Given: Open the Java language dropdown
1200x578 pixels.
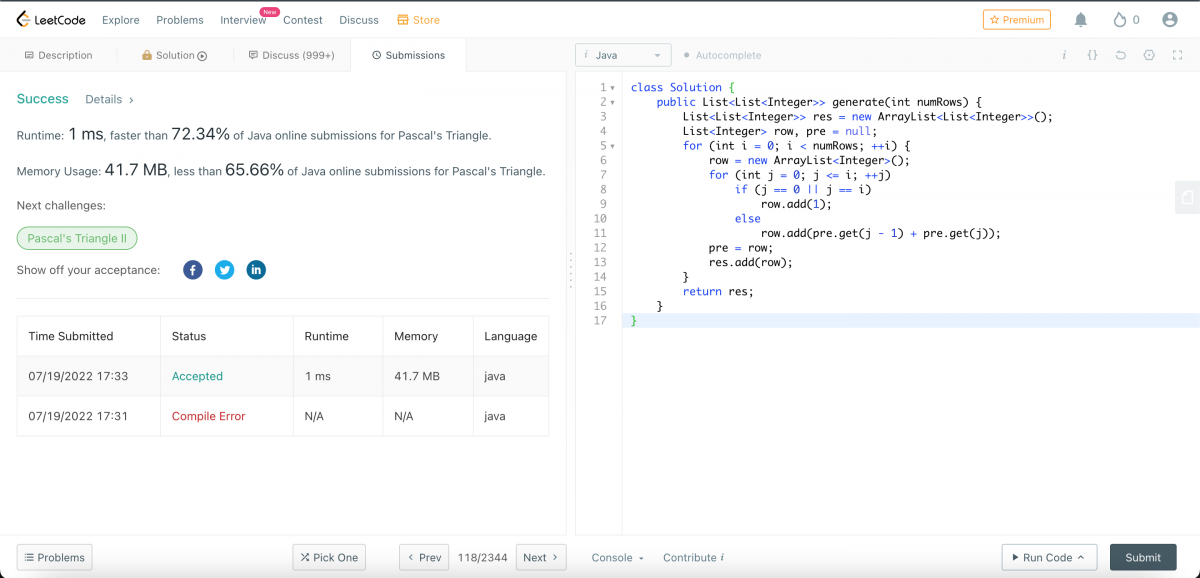Looking at the screenshot, I should (x=623, y=55).
